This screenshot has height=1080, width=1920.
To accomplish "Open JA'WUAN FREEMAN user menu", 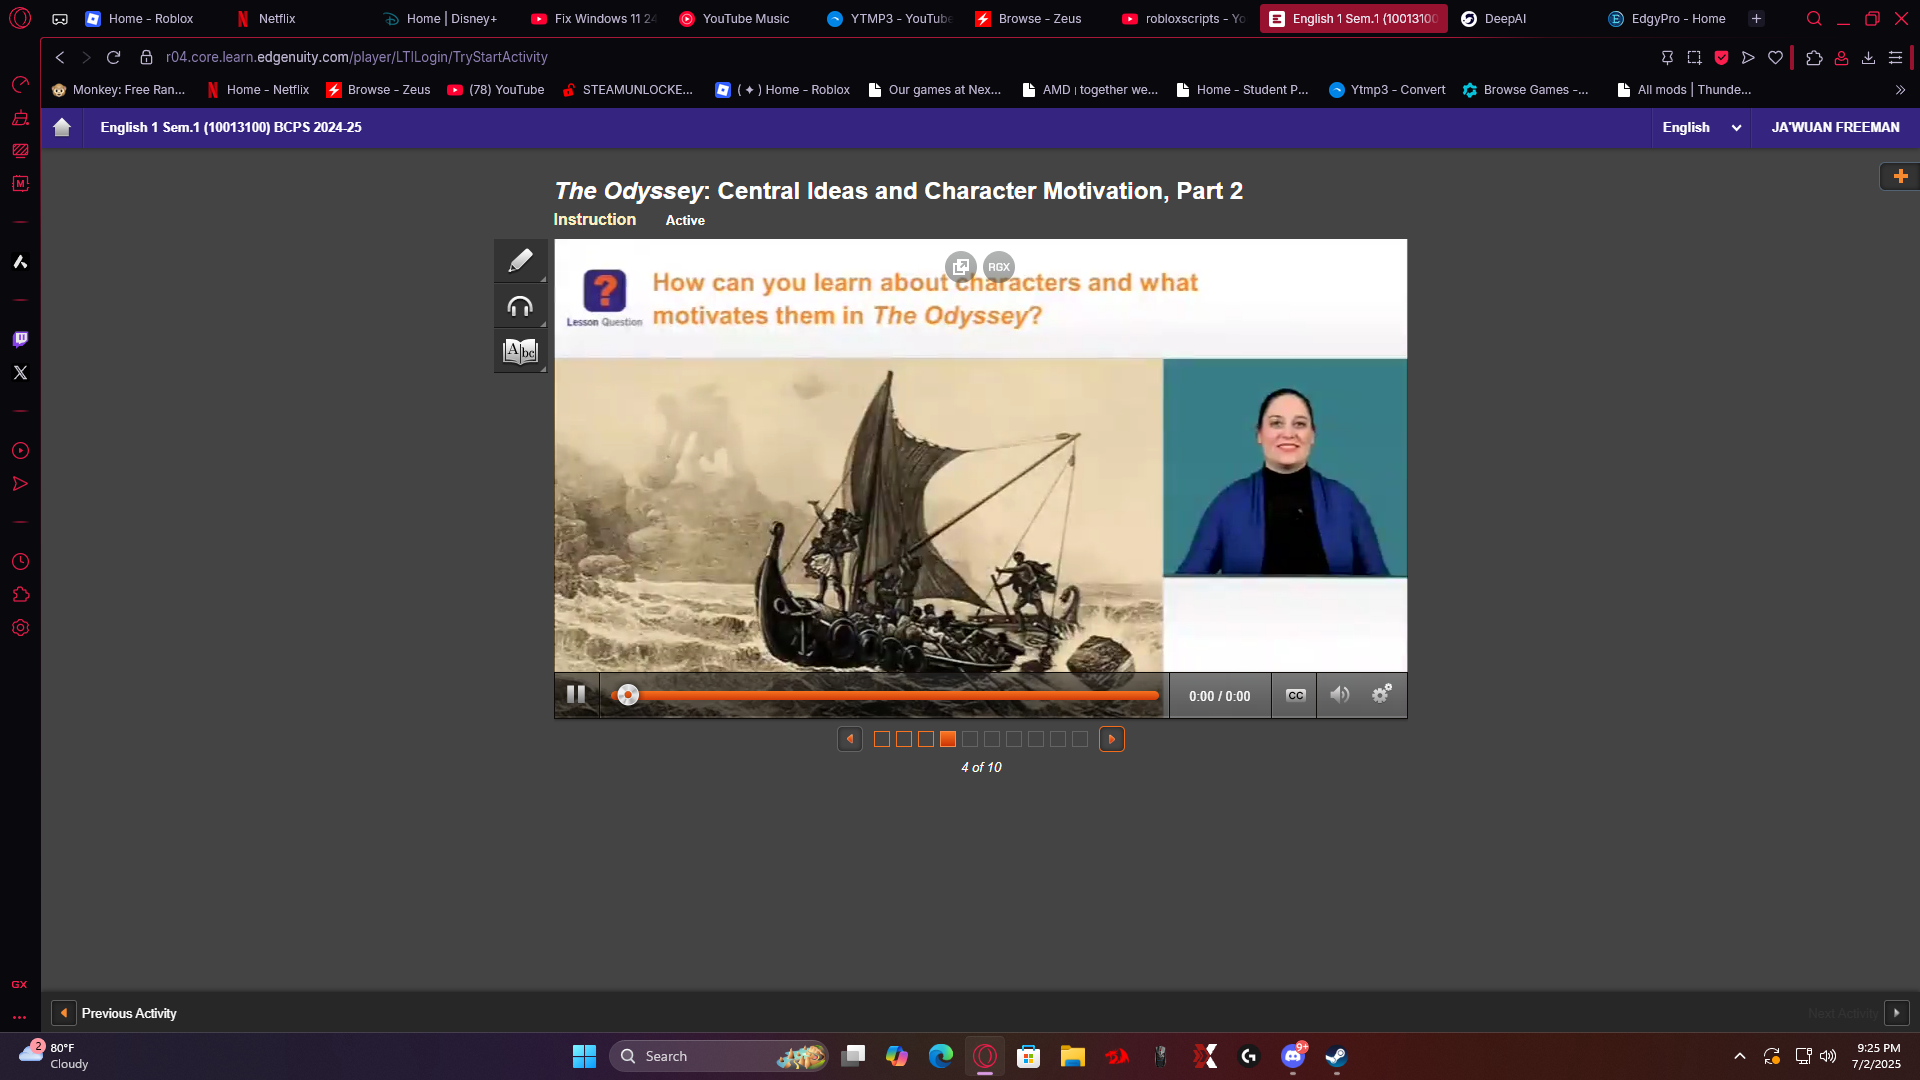I will pyautogui.click(x=1835, y=127).
